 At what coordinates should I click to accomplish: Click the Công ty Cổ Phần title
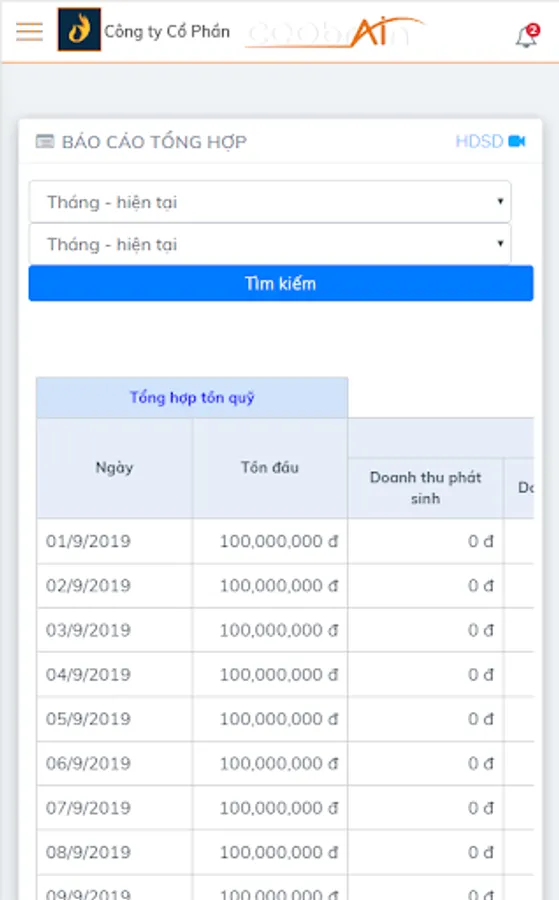coord(166,32)
